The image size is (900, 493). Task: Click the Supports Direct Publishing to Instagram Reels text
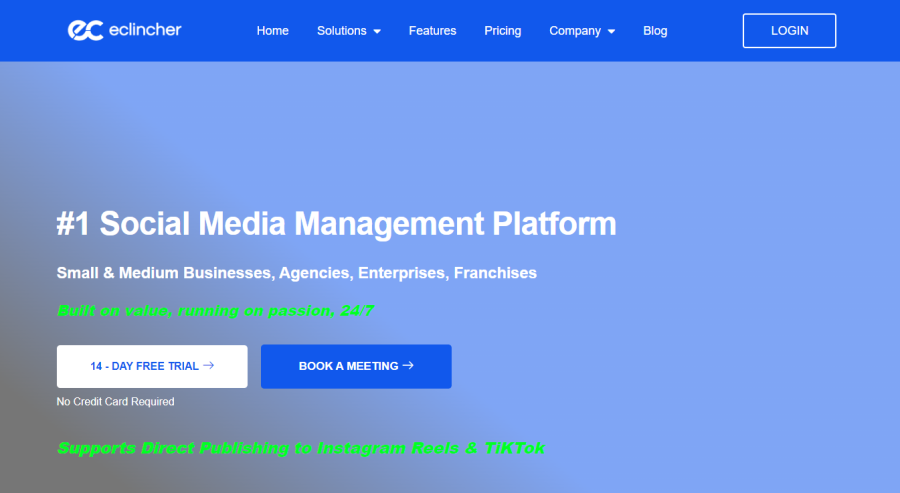coord(301,448)
